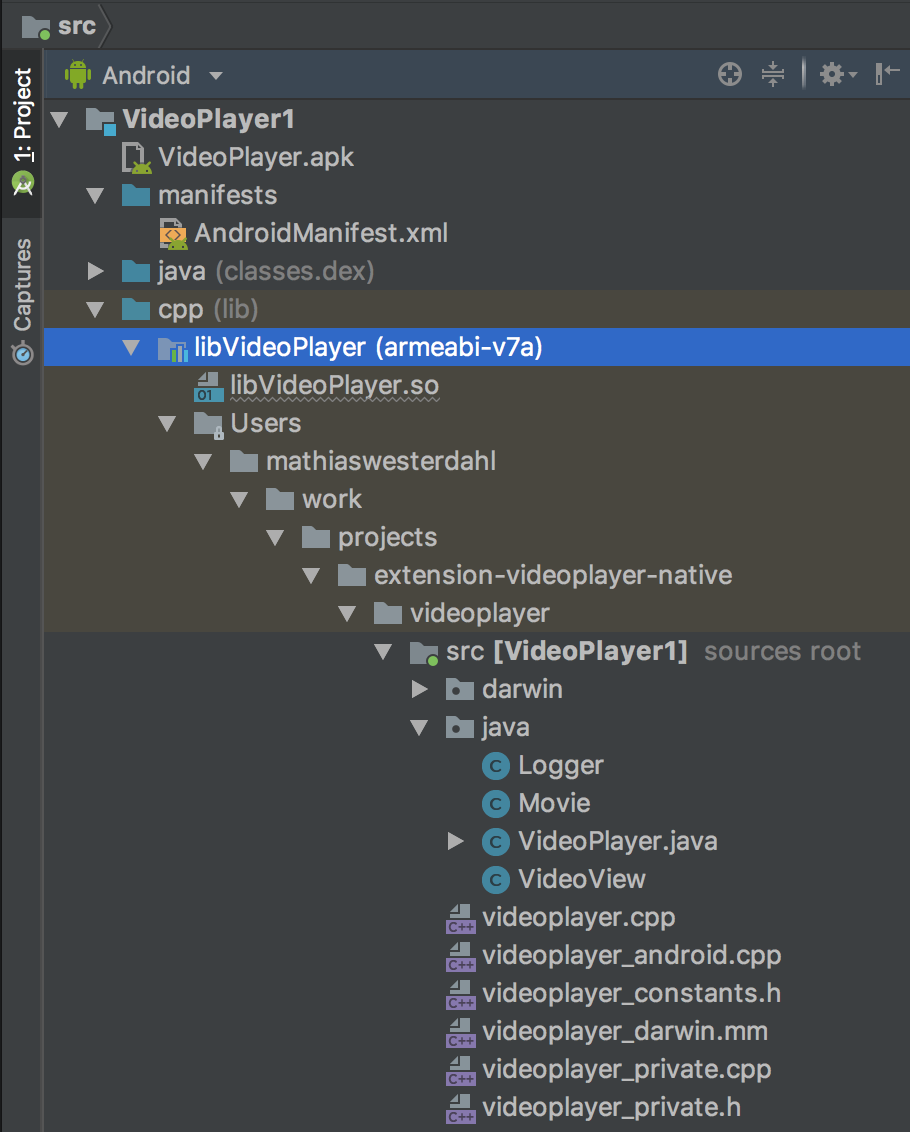Viewport: 910px width, 1132px height.
Task: Click the Logger class icon
Action: [x=495, y=766]
